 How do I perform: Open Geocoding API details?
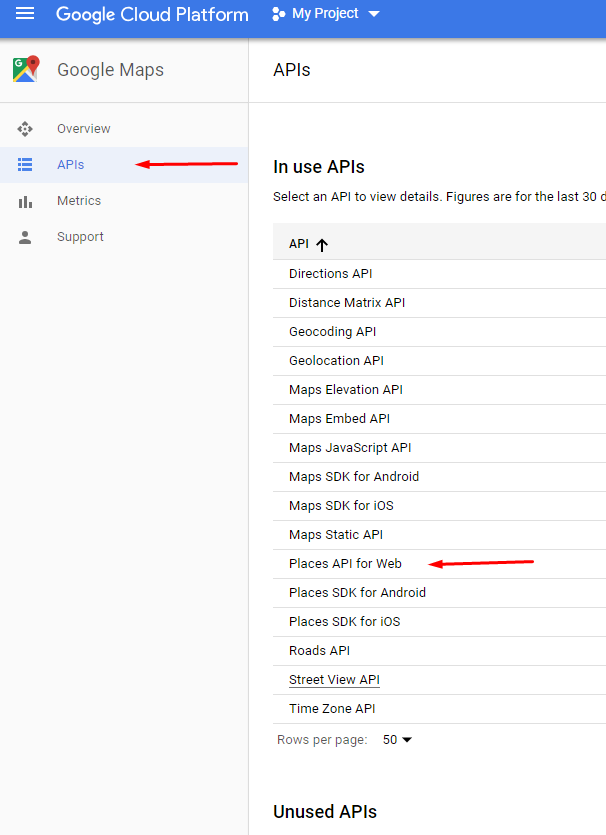pos(332,332)
